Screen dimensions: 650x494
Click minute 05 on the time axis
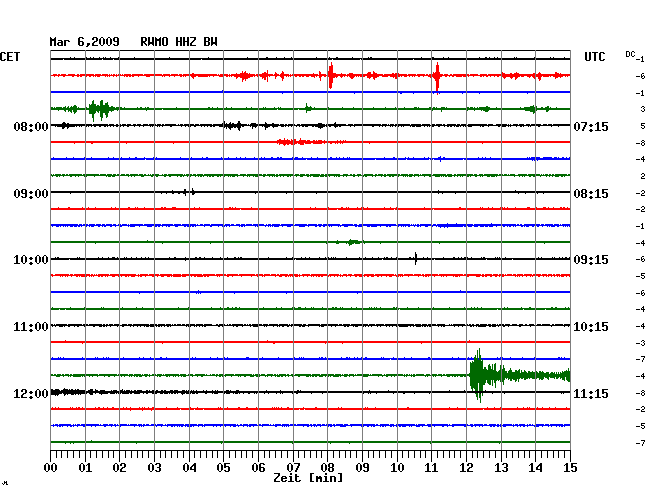tap(223, 468)
